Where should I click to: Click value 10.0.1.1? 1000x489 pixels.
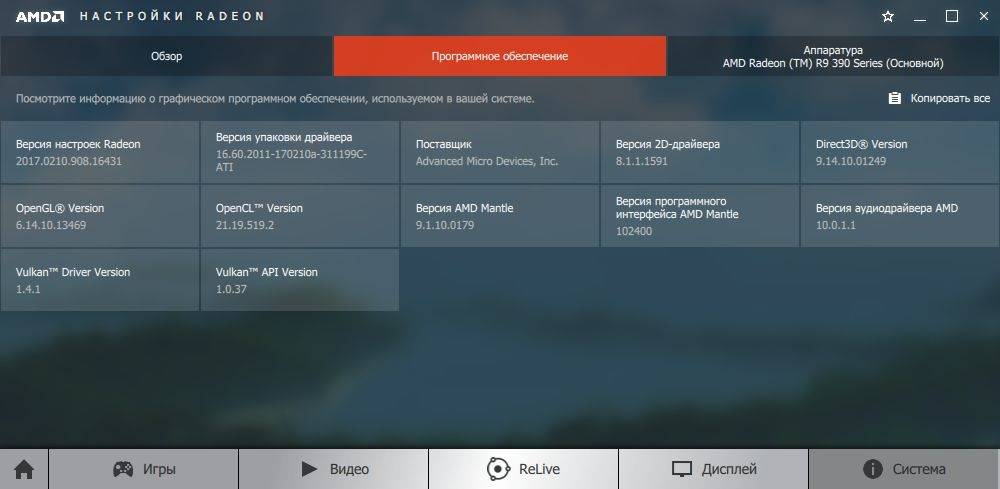point(835,225)
